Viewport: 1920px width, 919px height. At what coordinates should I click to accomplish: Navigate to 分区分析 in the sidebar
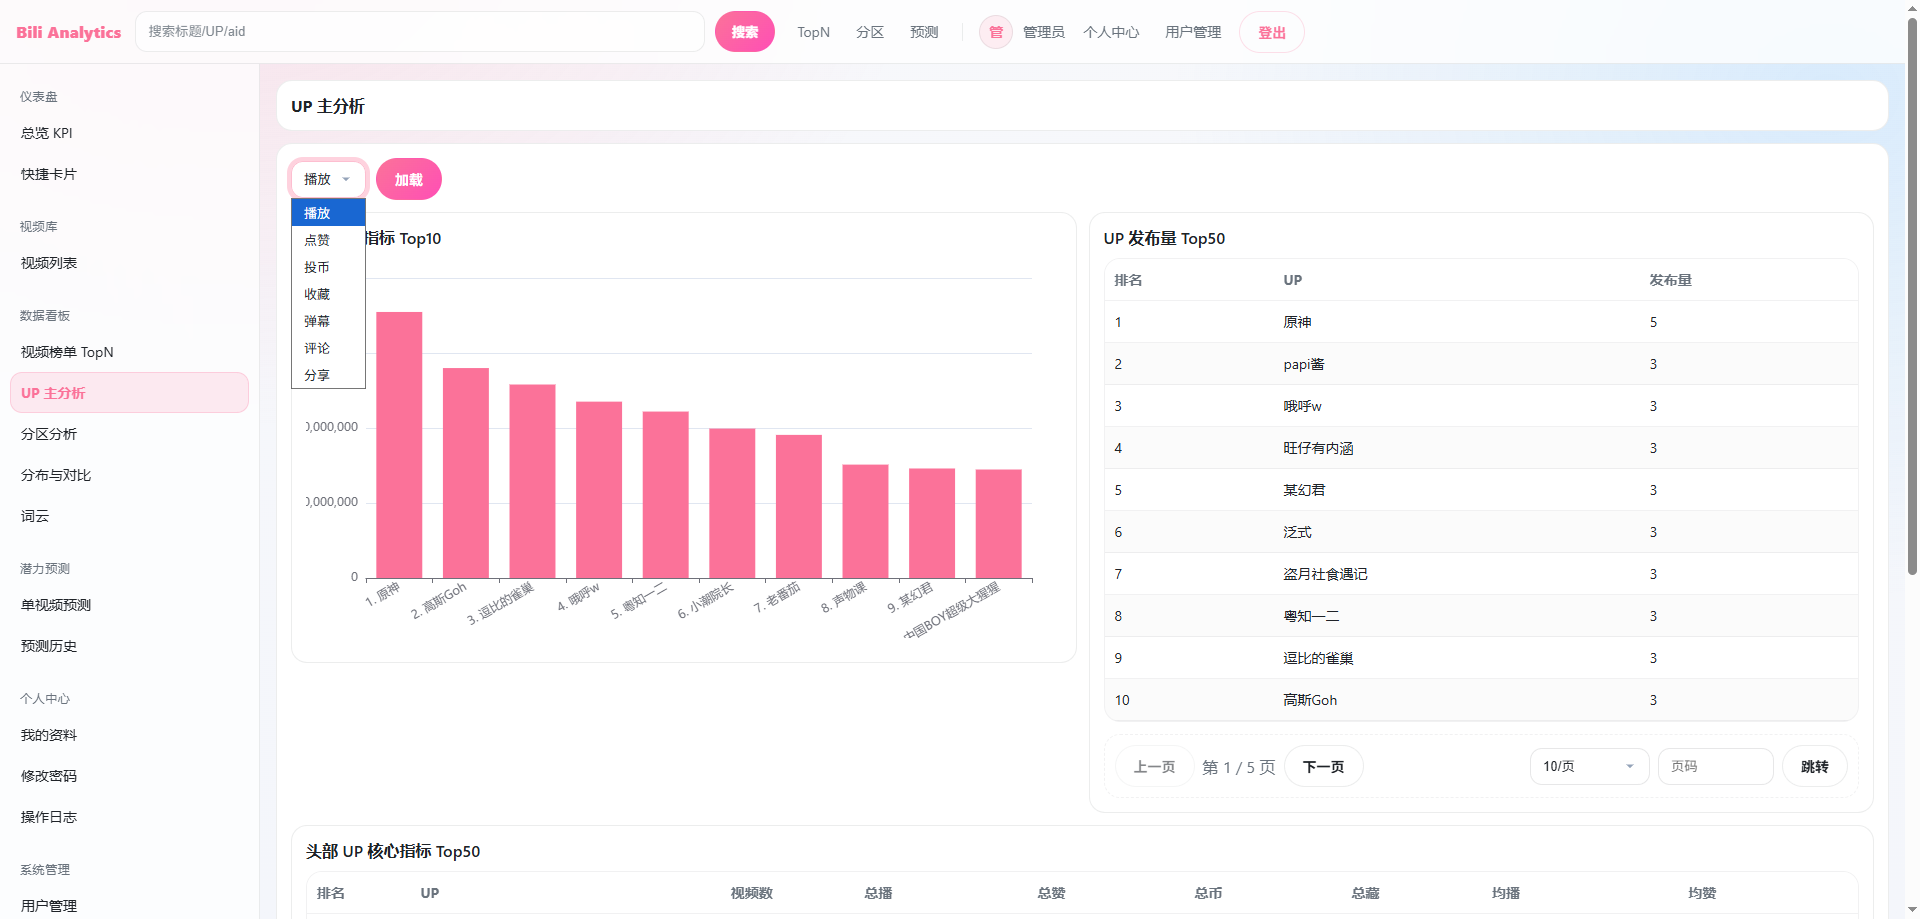pyautogui.click(x=49, y=434)
